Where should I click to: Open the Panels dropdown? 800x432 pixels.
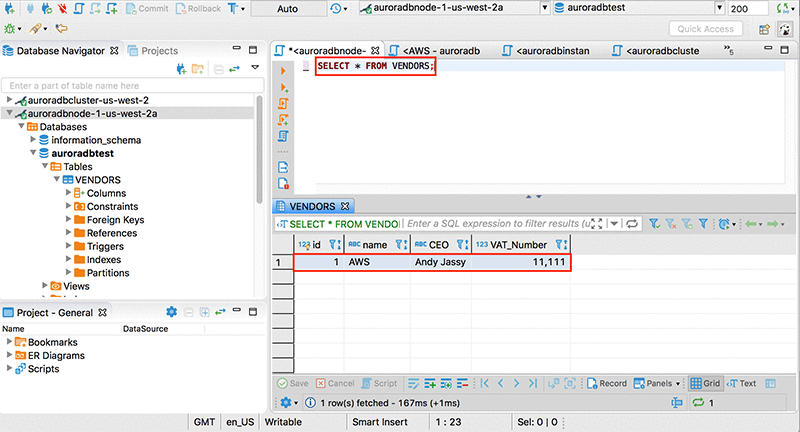(x=657, y=383)
